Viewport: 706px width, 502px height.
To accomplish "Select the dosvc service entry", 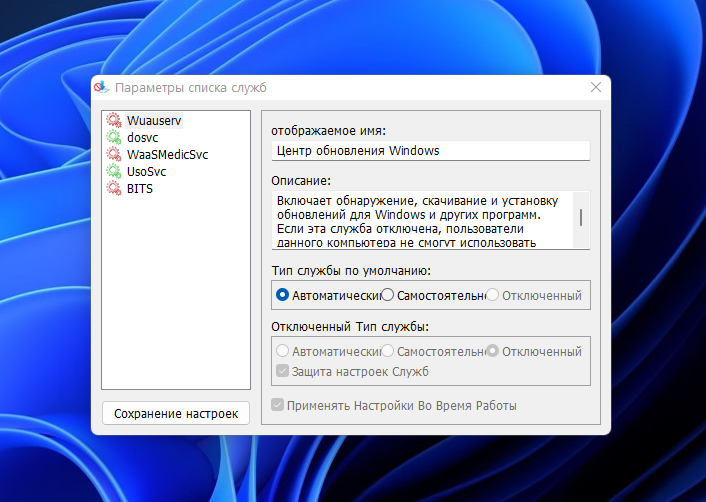I will [x=142, y=138].
